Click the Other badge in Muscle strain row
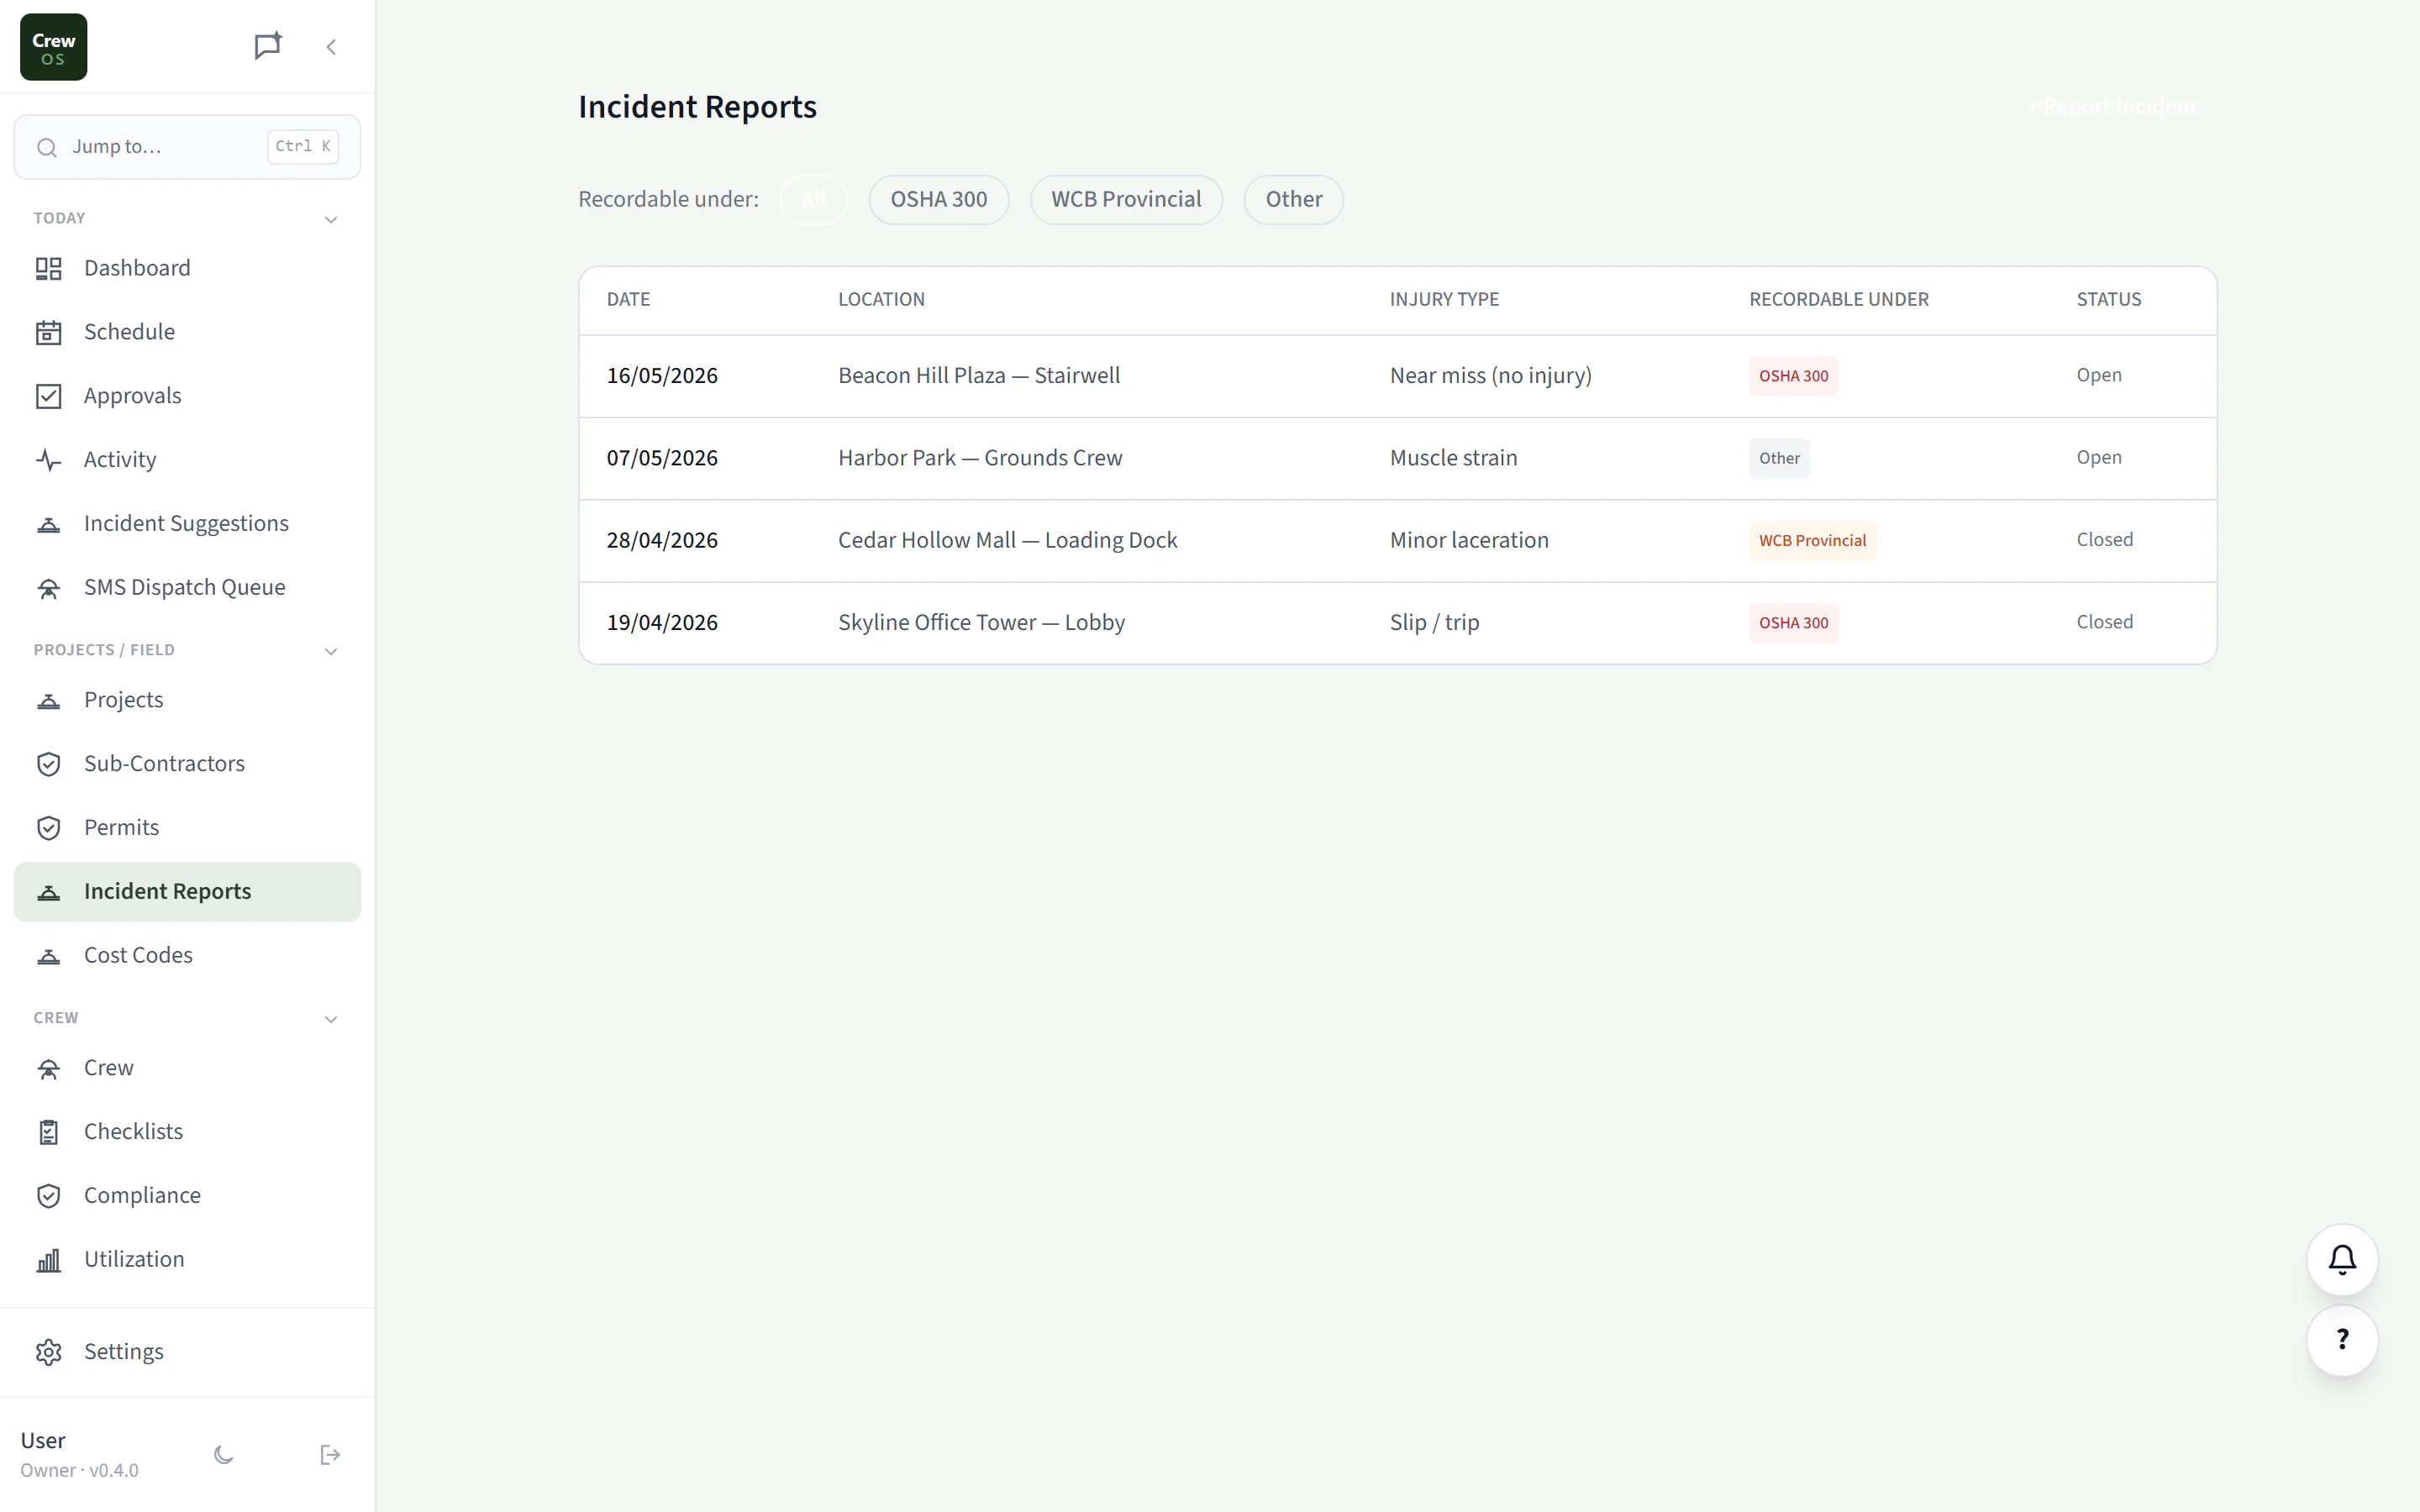Image resolution: width=2420 pixels, height=1512 pixels. (x=1779, y=459)
